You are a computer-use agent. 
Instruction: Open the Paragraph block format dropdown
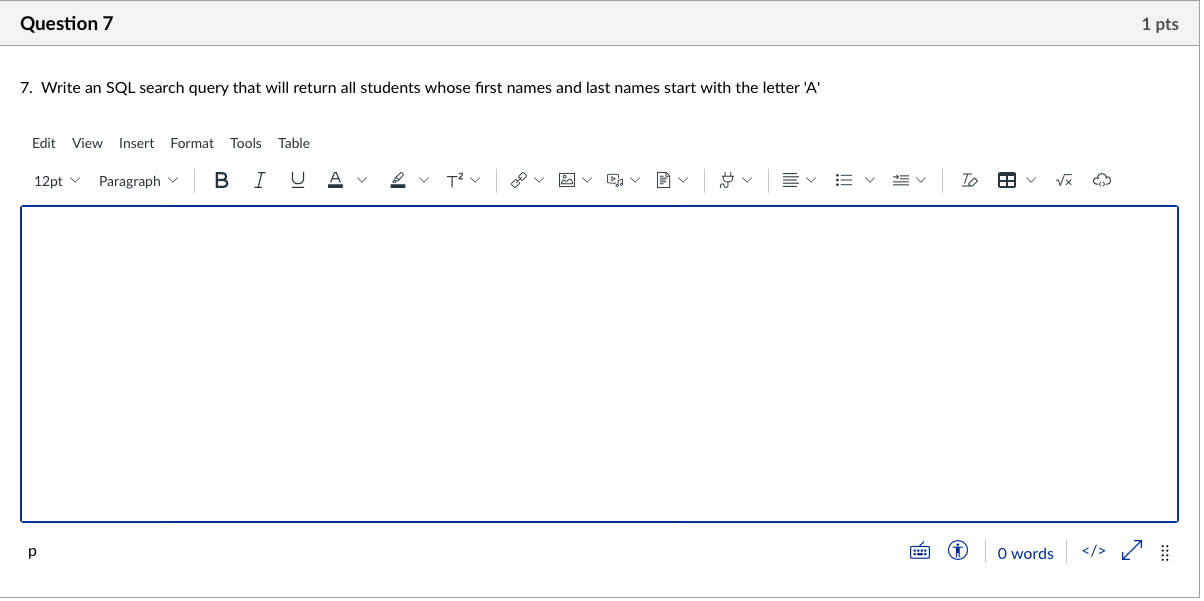coord(138,181)
